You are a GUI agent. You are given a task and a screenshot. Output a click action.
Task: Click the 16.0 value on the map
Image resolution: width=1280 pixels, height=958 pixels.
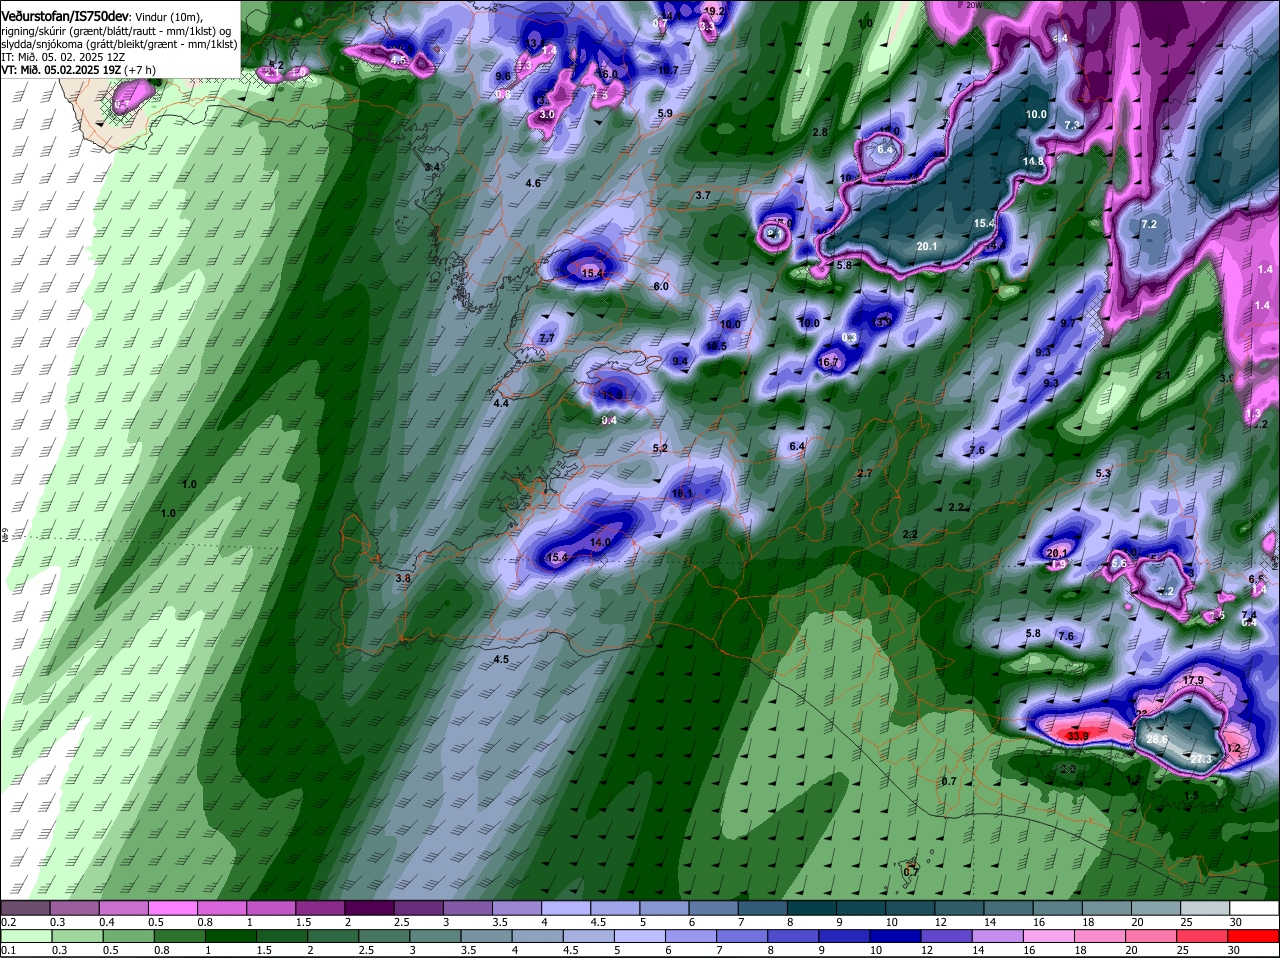(x=608, y=74)
